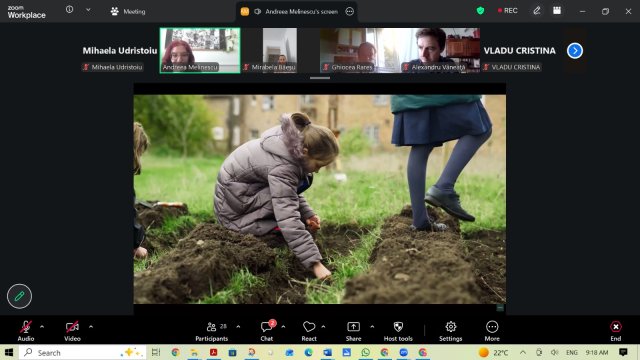Select Andreea Melinescu's video thumbnail
Screen dimensions: 640x360
point(200,51)
